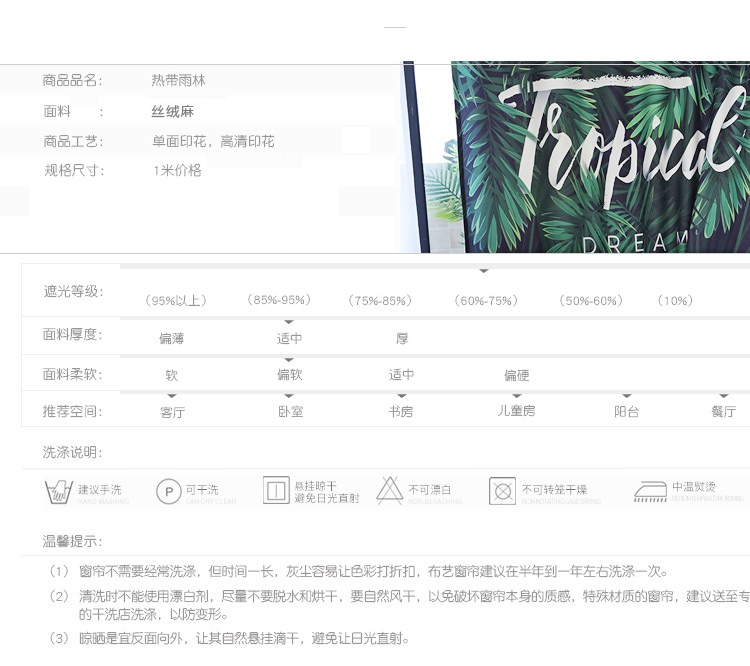750x666 pixels.
Task: Click the 规格尺寸 label
Action: (x=74, y=170)
